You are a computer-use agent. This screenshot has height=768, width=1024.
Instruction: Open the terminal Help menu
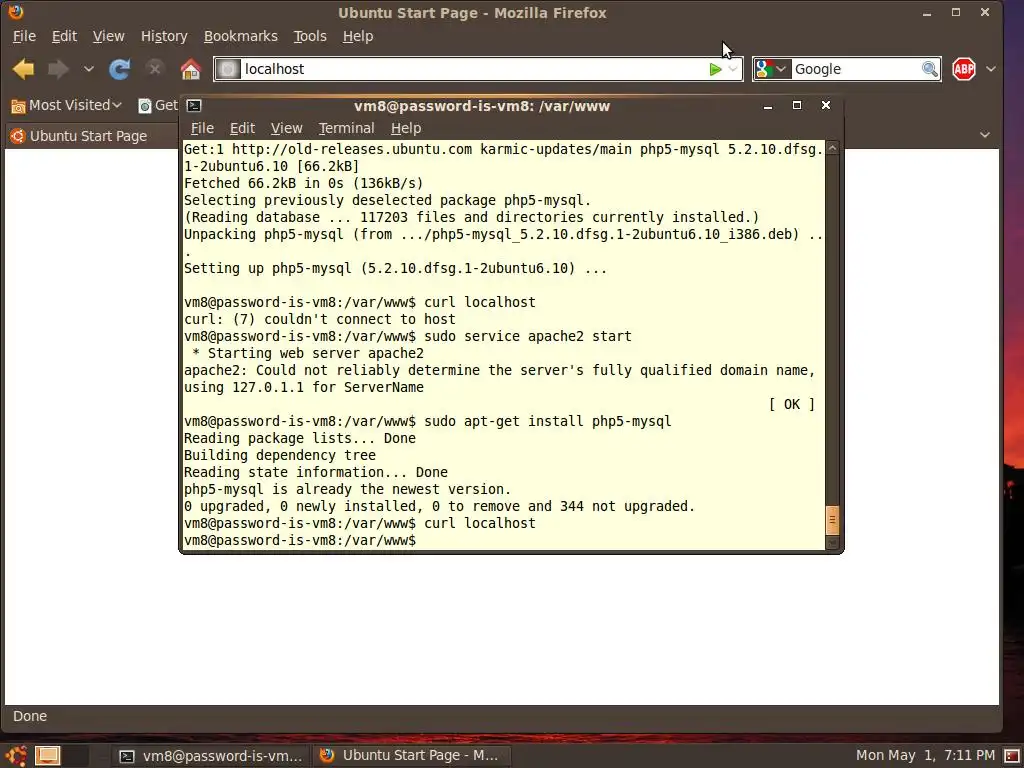pyautogui.click(x=406, y=128)
